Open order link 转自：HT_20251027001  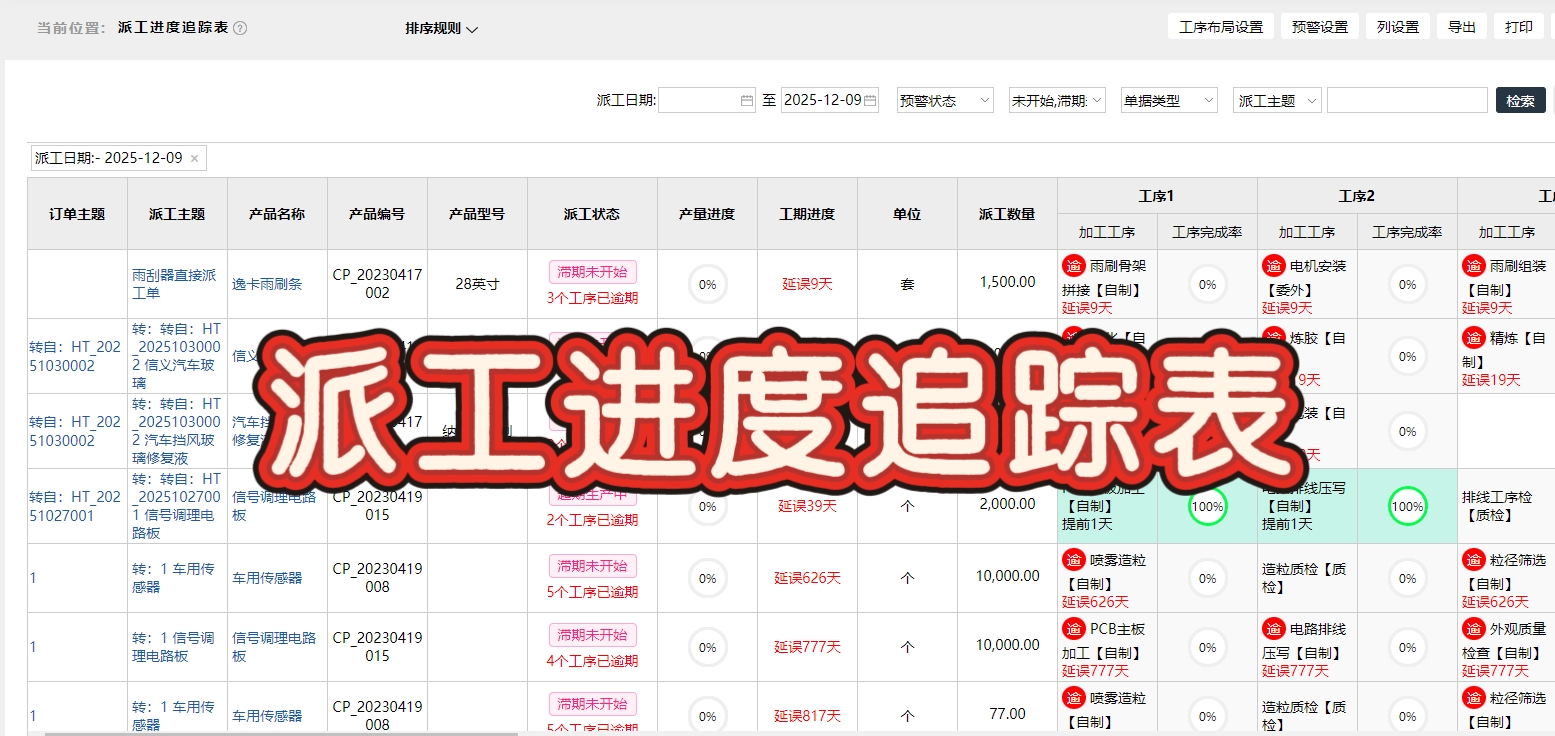pos(75,506)
